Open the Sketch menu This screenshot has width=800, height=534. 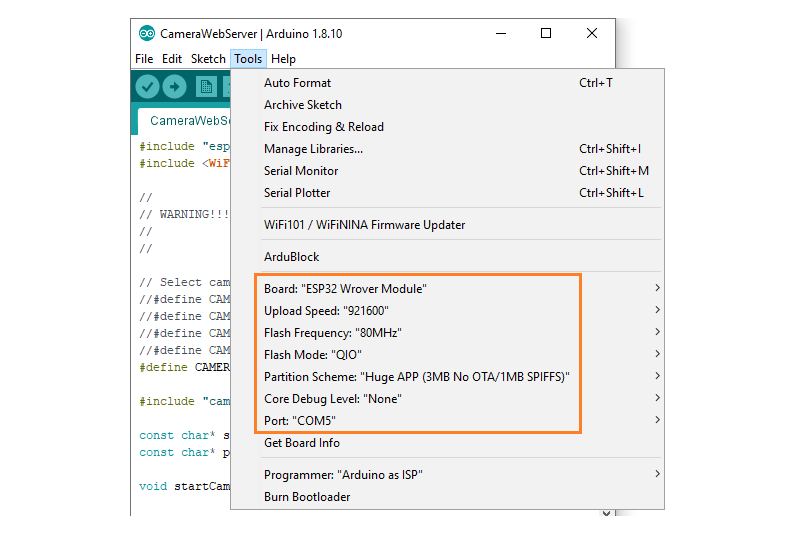coord(208,59)
